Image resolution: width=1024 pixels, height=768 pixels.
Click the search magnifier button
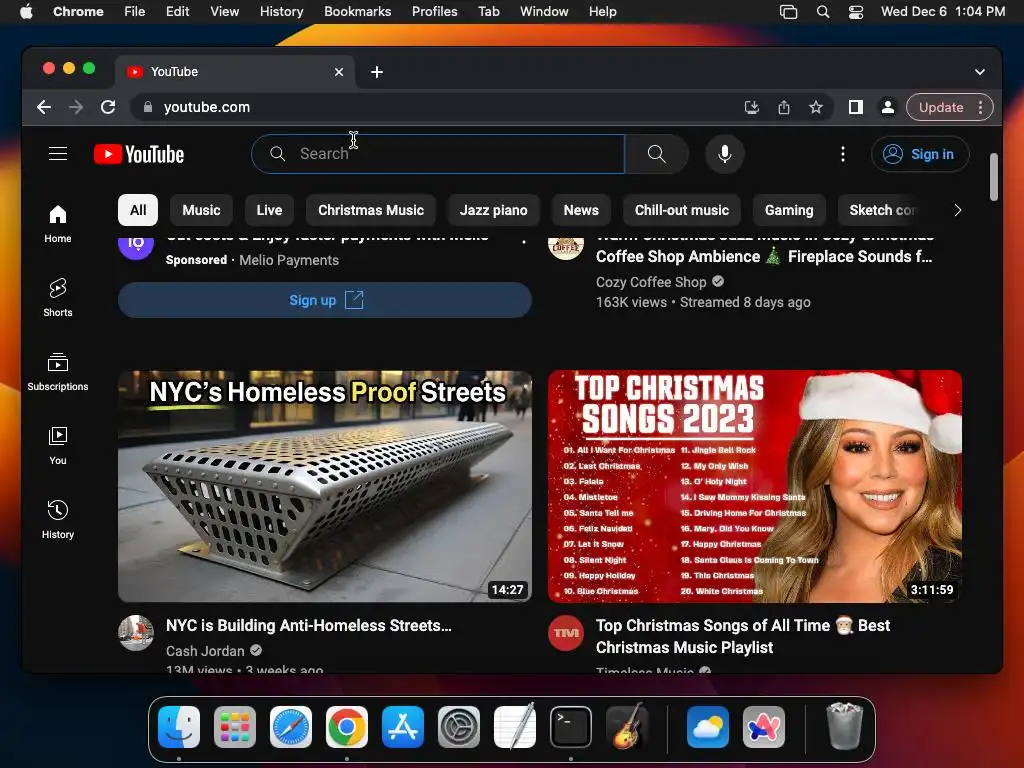(656, 154)
